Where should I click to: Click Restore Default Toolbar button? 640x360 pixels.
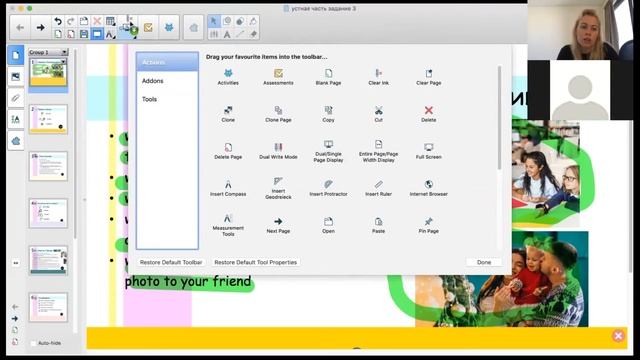click(171, 262)
